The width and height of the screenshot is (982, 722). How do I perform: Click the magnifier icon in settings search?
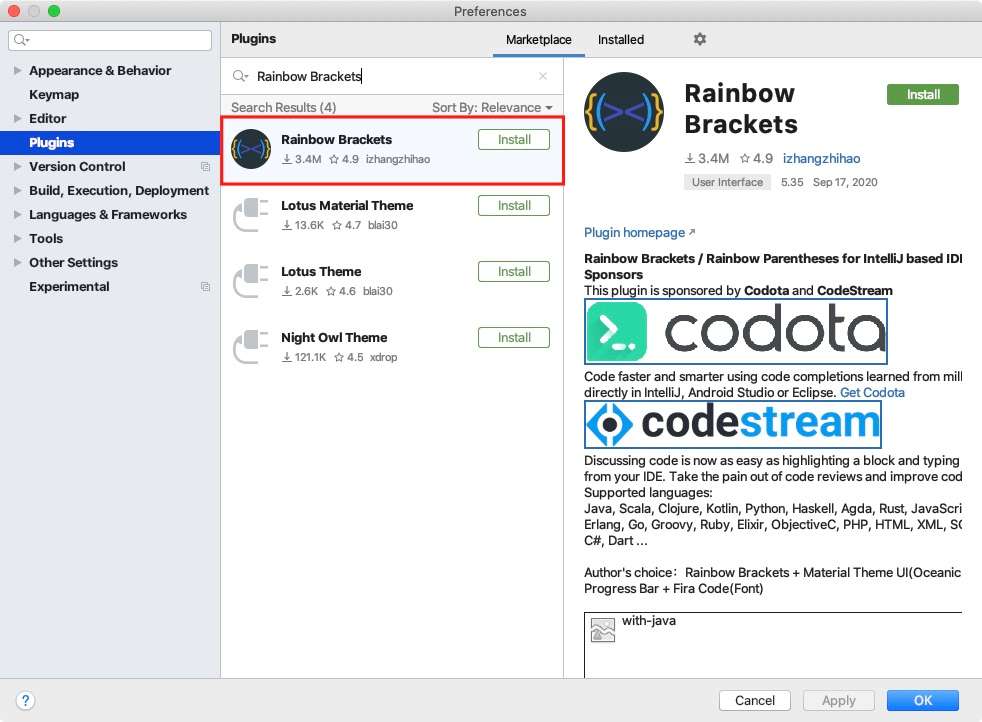(21, 40)
